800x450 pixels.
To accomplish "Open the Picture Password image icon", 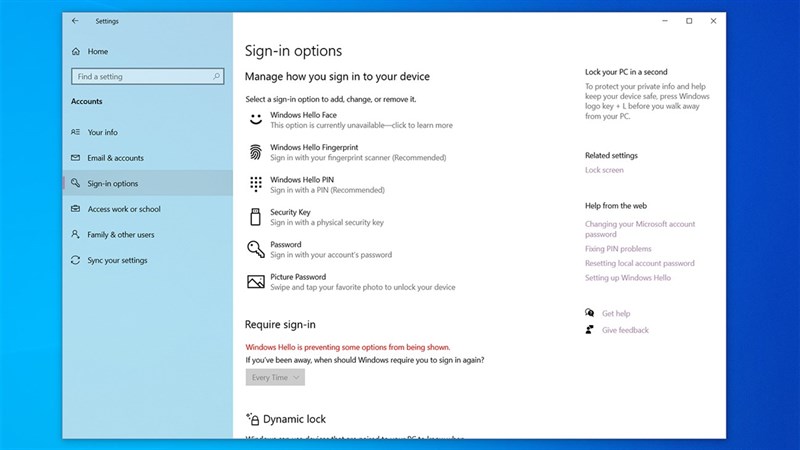I will (x=255, y=282).
